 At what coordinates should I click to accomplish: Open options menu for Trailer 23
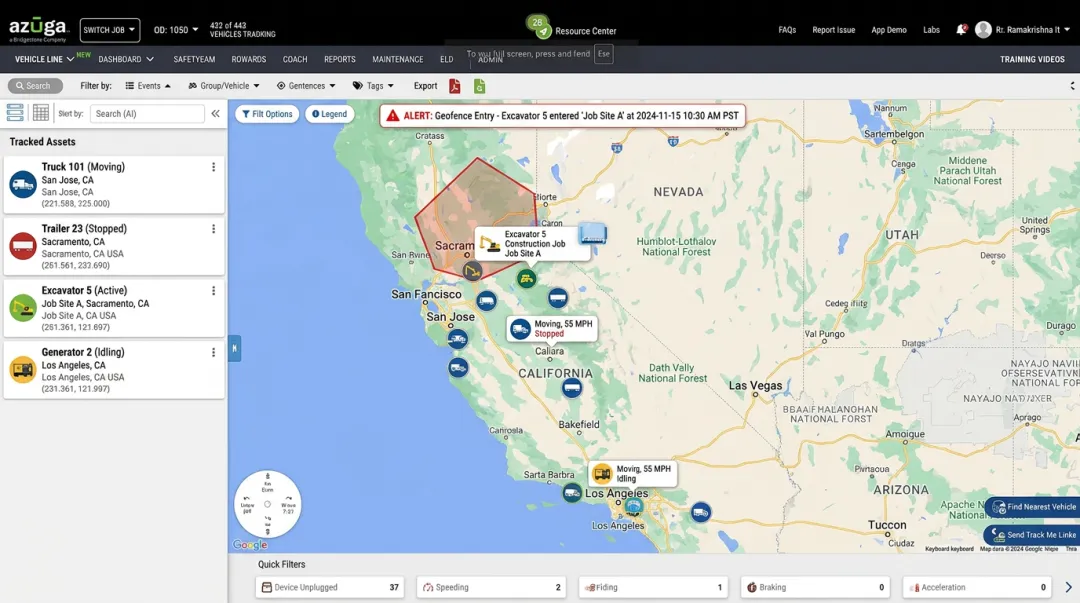click(x=214, y=229)
